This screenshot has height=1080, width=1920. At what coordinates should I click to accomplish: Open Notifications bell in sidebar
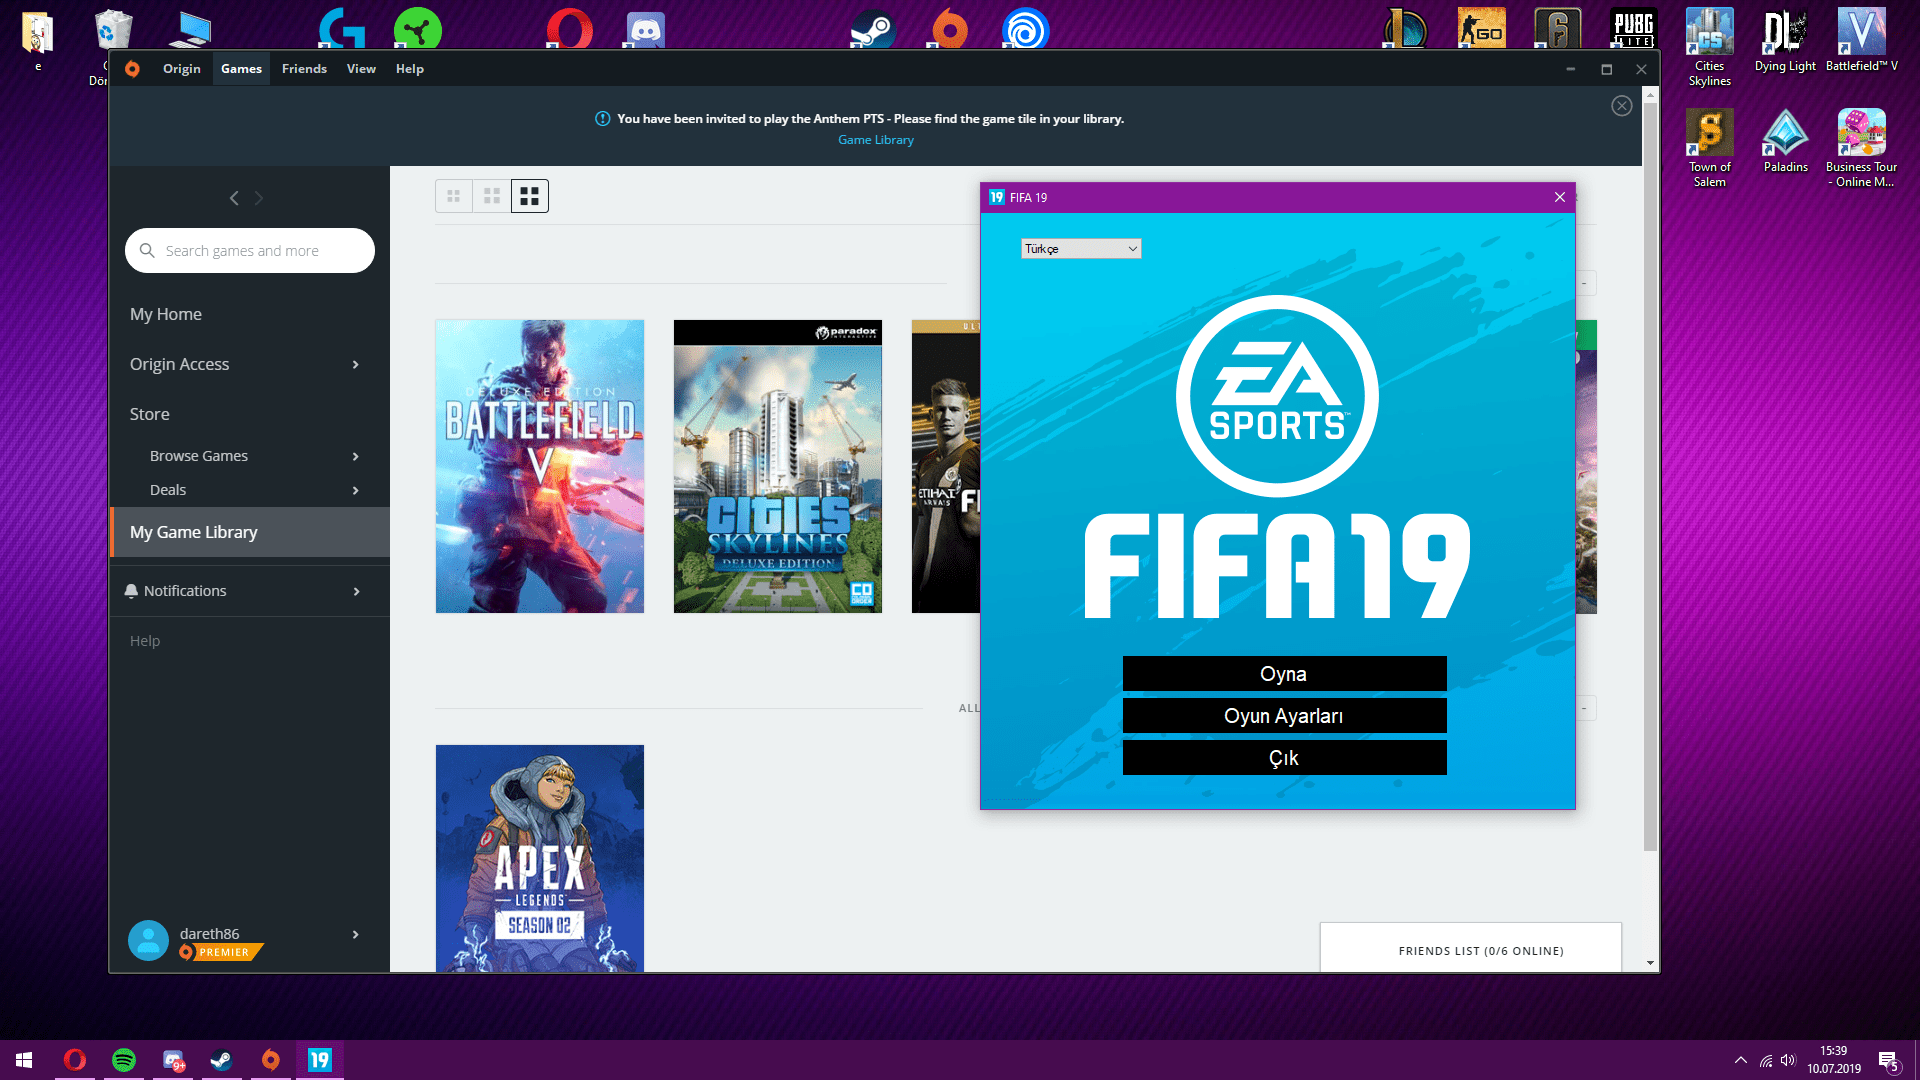tap(131, 591)
